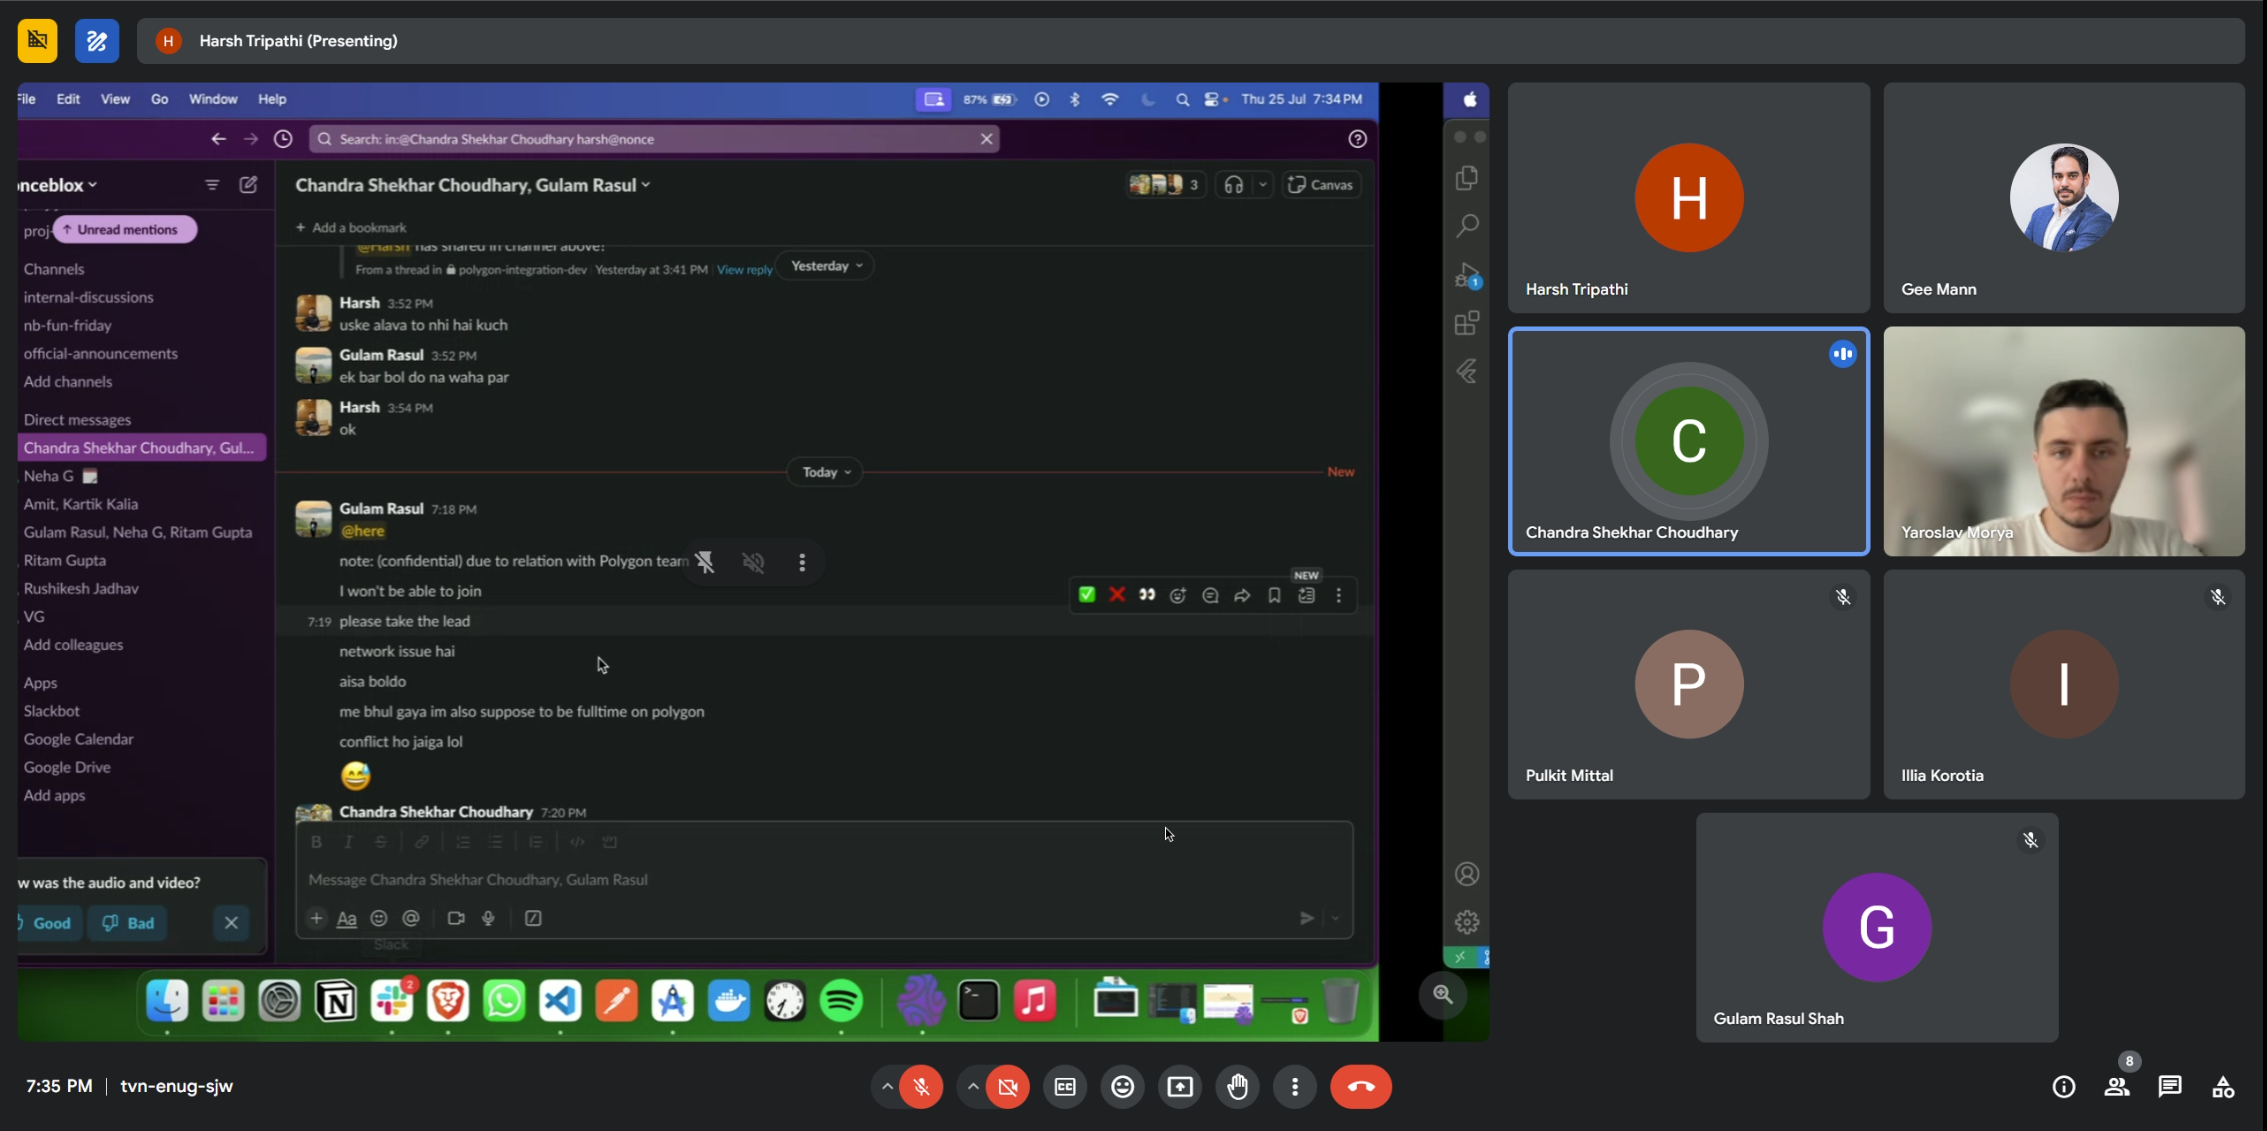The height and width of the screenshot is (1131, 2267).
Task: Expand huddle options chevron beside the headphones
Action: pyautogui.click(x=1262, y=185)
